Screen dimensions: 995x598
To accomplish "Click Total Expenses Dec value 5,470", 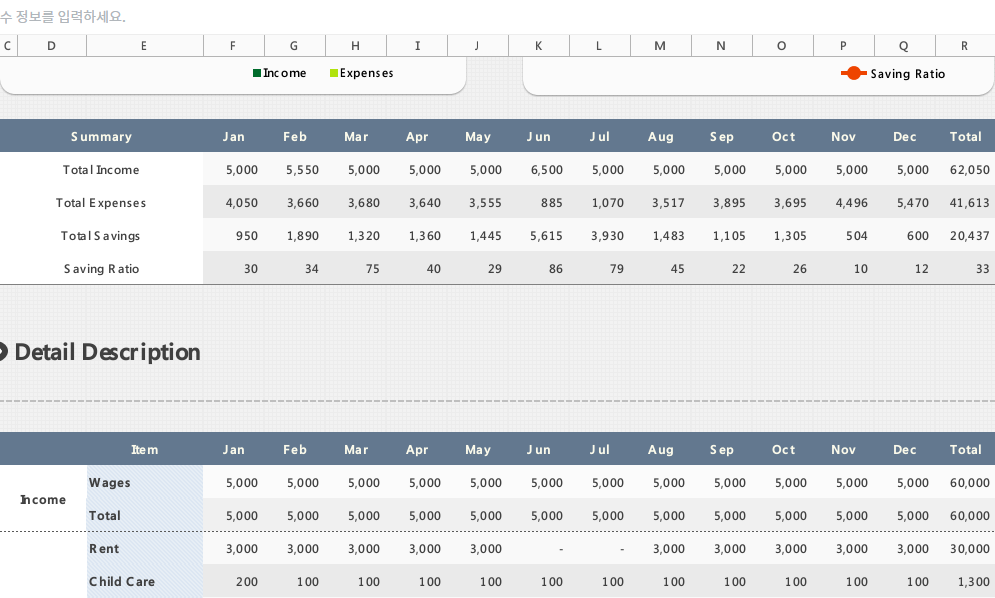I will click(x=913, y=203).
